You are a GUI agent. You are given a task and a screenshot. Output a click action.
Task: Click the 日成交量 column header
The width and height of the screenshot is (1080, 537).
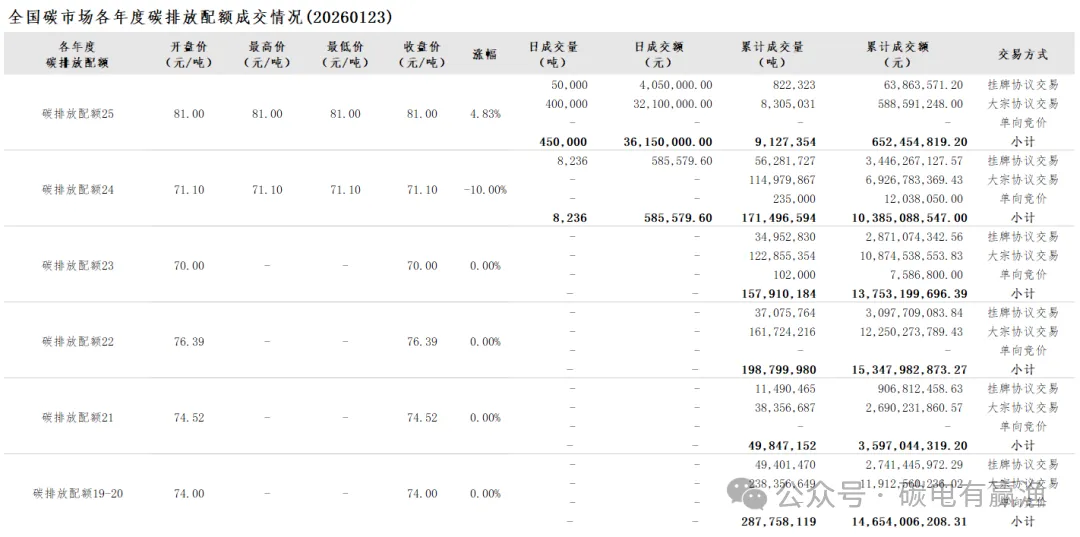[x=553, y=54]
